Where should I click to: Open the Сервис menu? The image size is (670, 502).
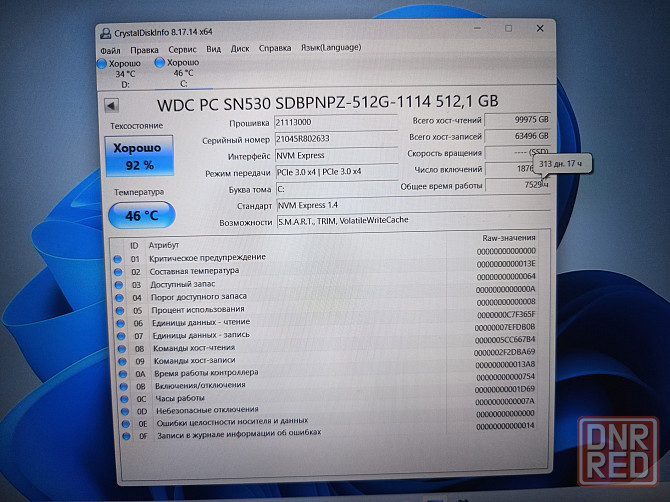click(x=182, y=50)
